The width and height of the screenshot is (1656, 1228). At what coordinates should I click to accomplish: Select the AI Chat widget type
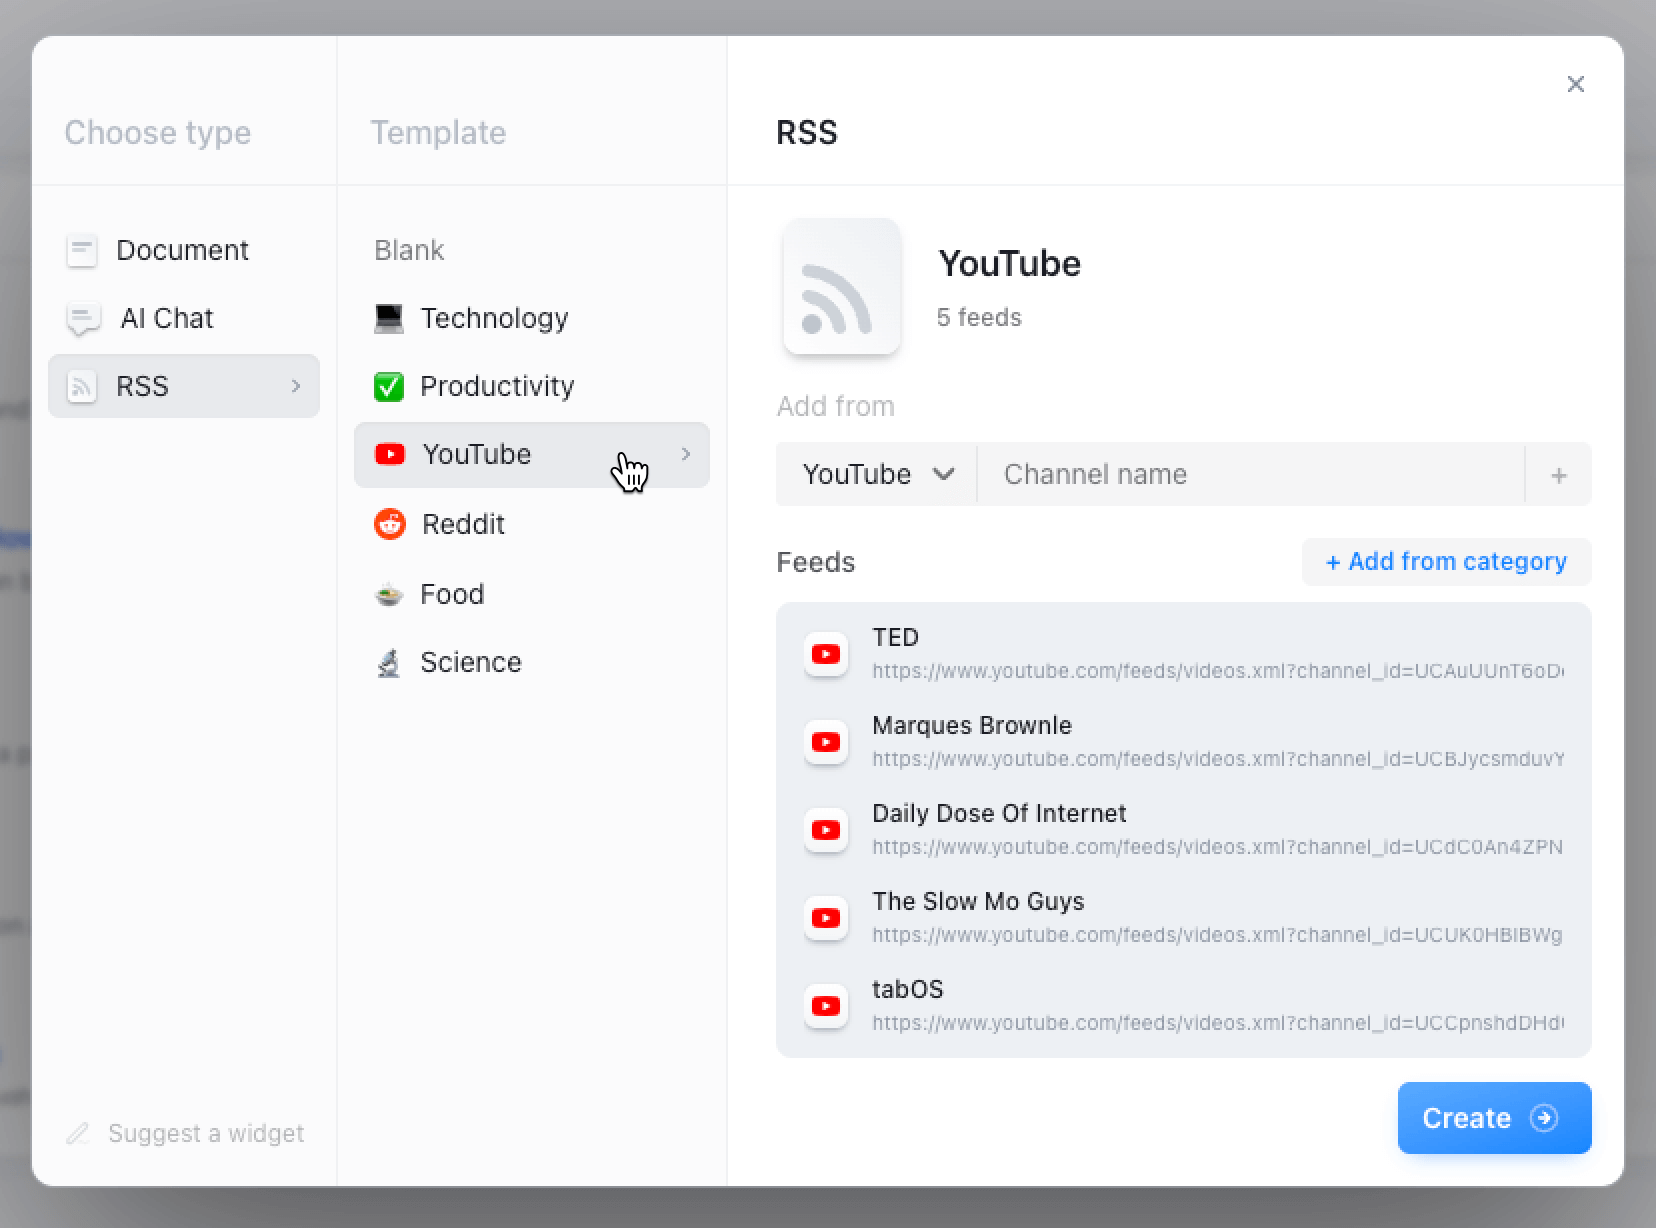[184, 318]
